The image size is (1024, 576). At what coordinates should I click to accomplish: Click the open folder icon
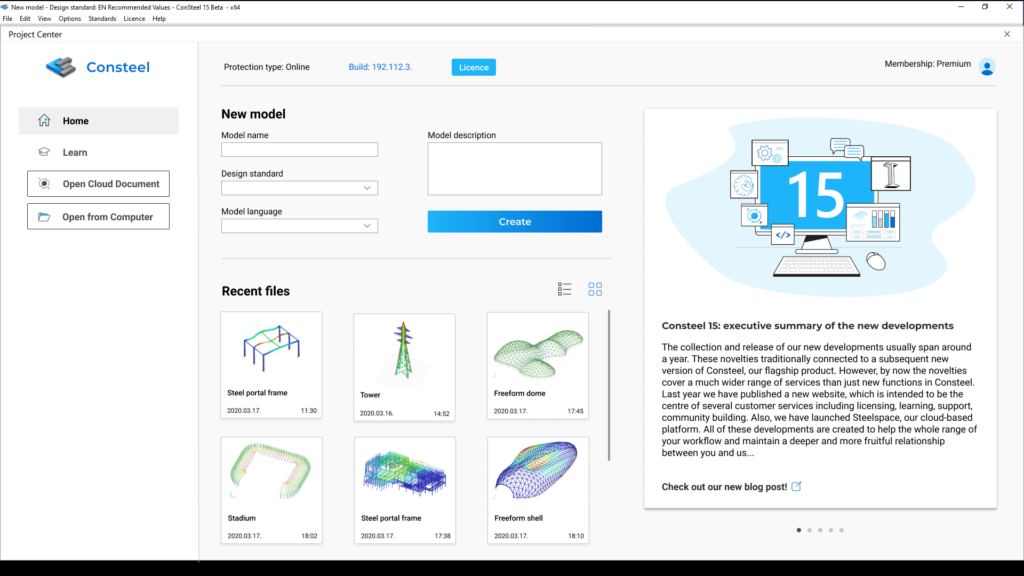pos(44,216)
